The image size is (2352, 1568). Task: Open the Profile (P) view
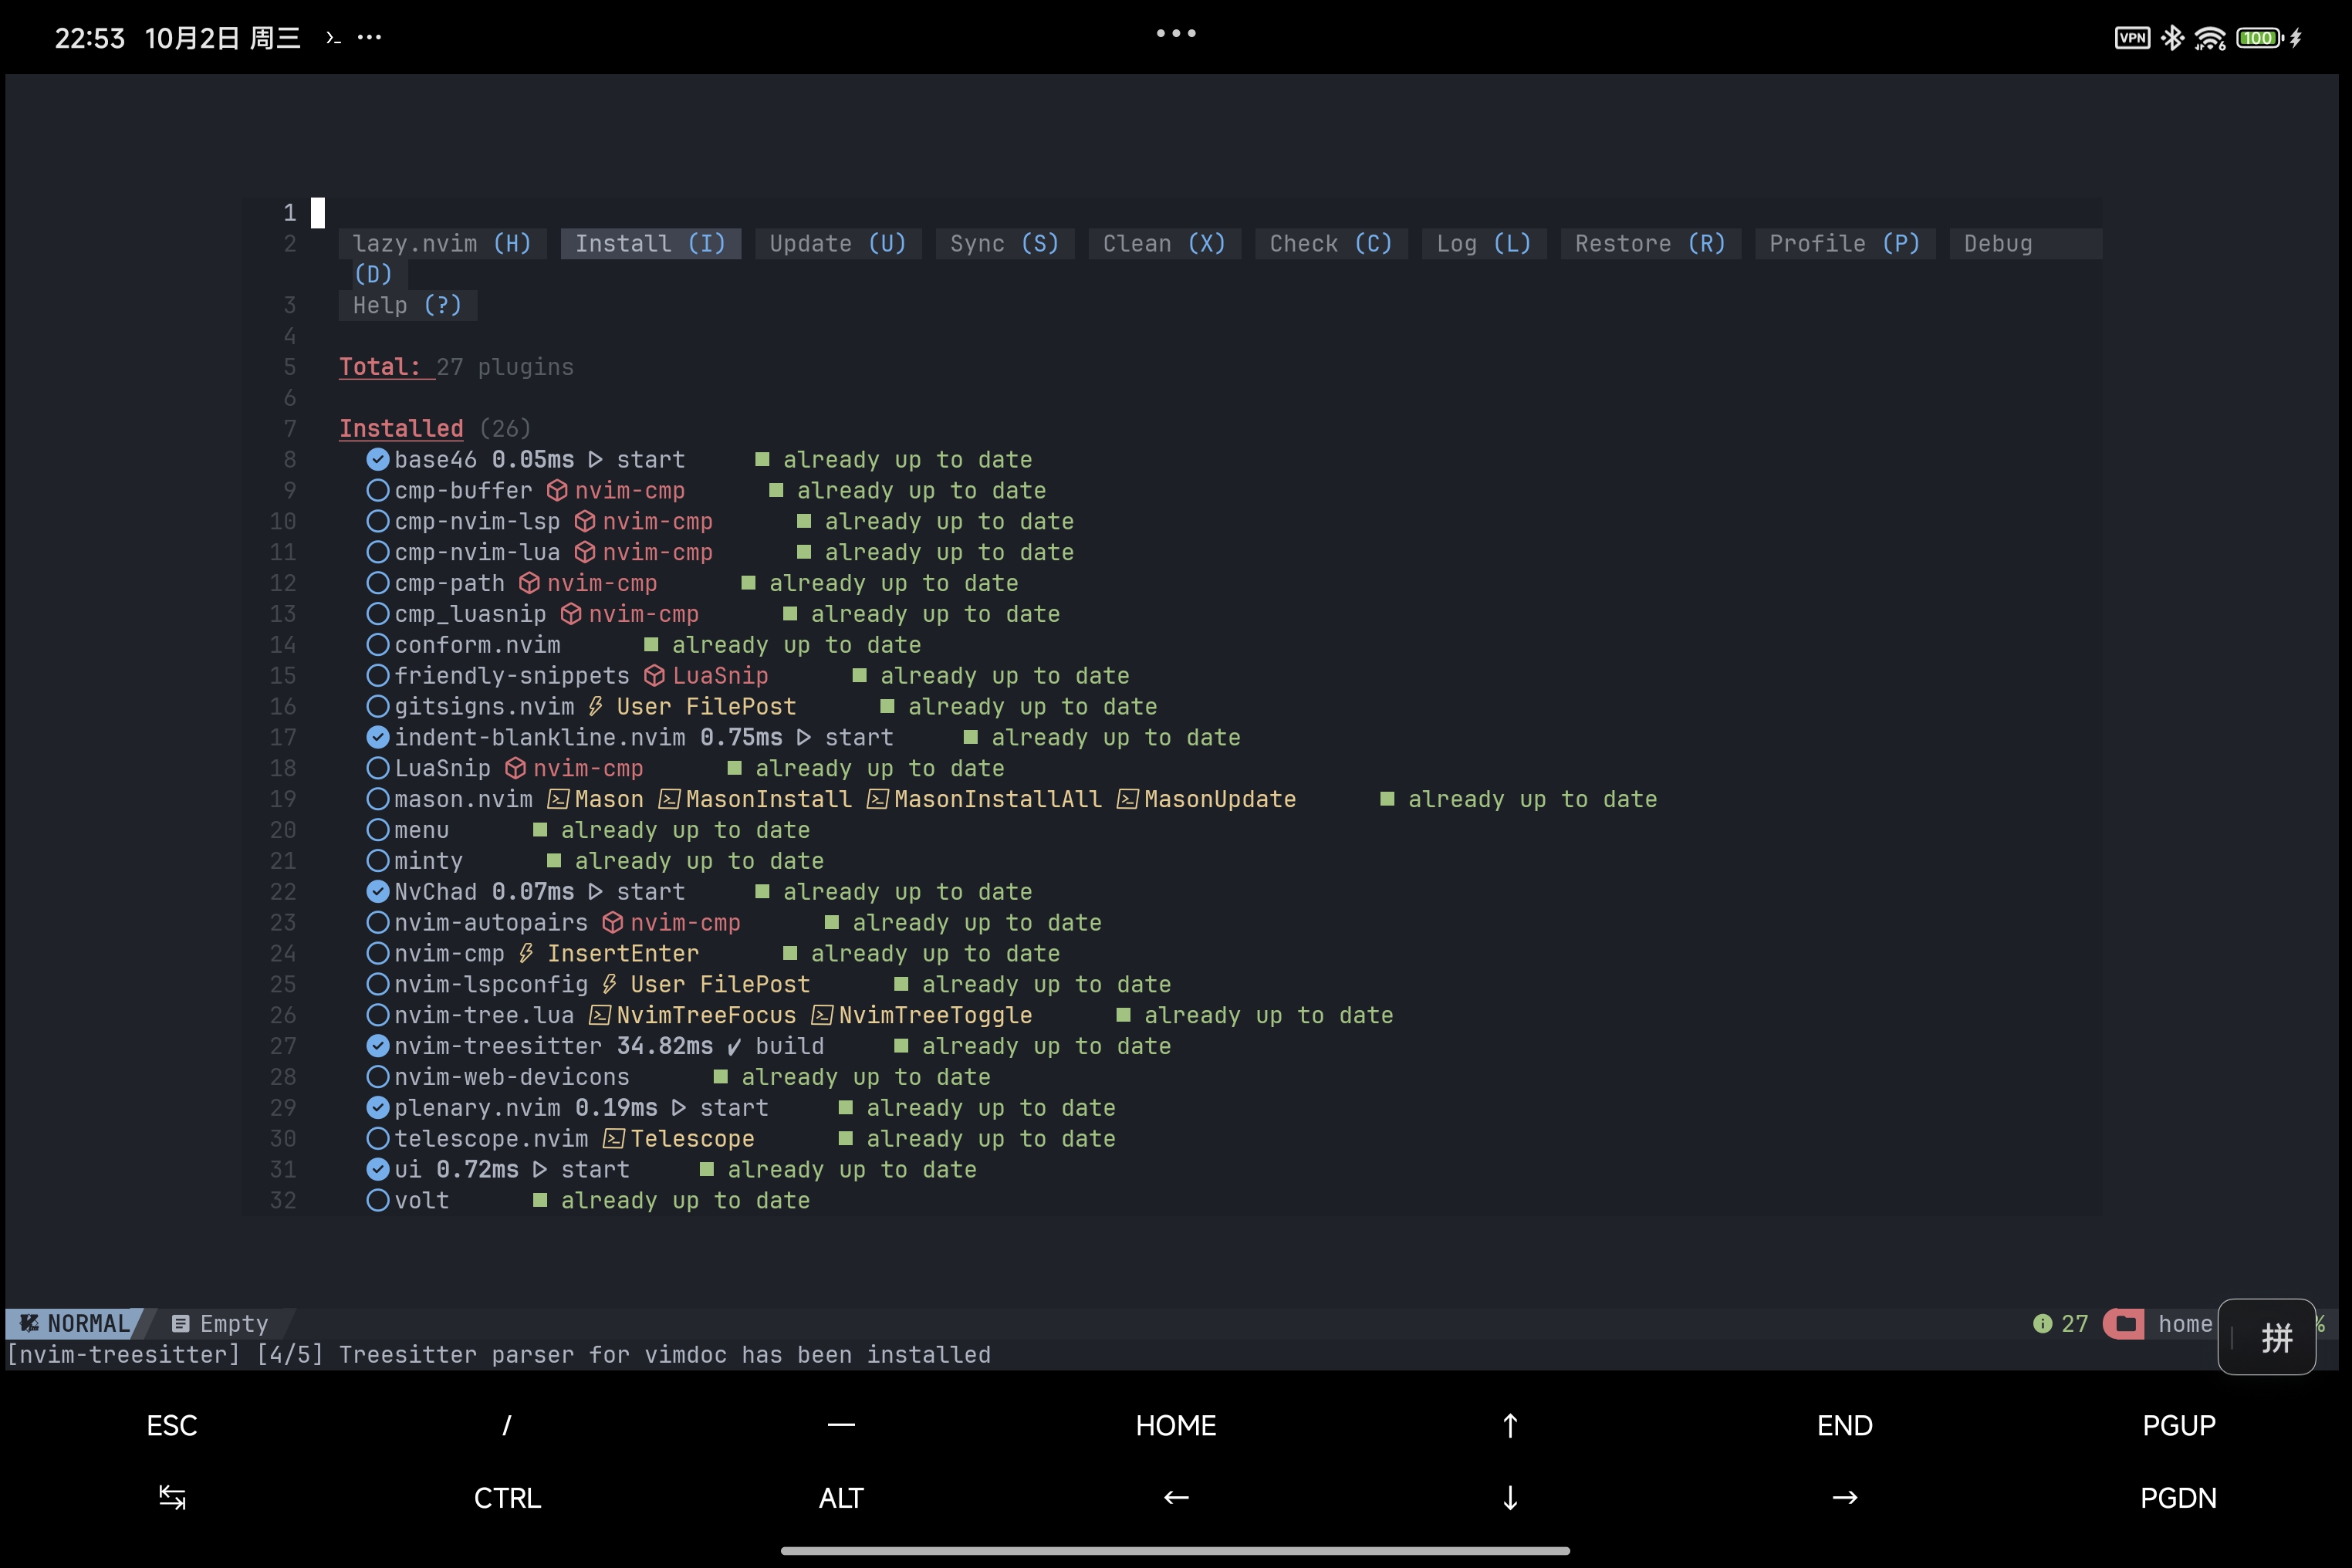click(x=1845, y=243)
